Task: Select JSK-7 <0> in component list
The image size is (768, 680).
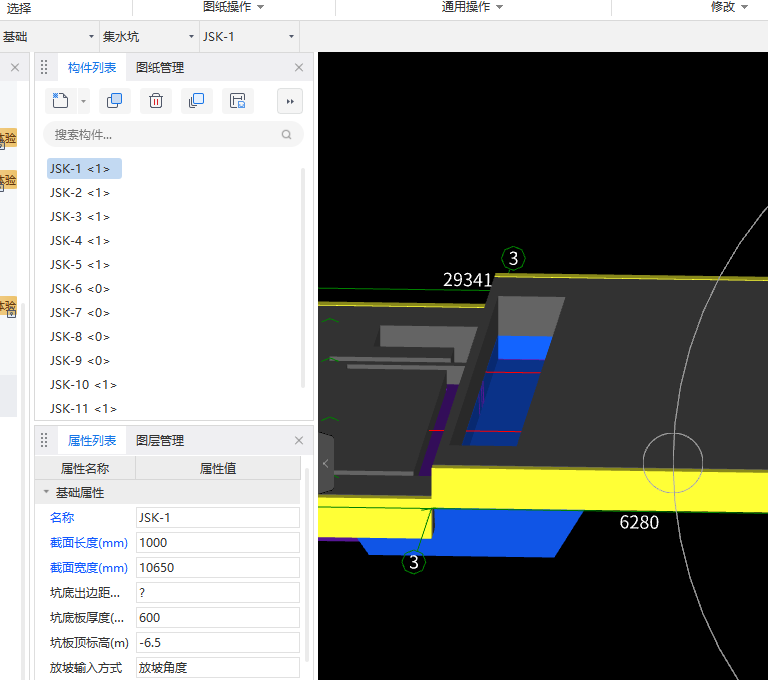Action: (80, 313)
